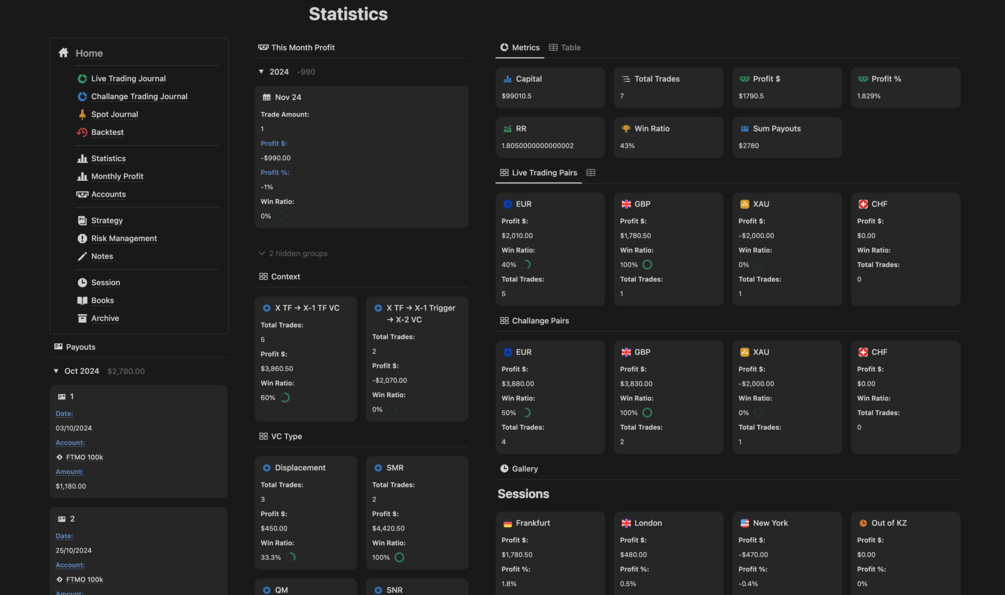Screen dimensions: 1005x595
Task: Expand the 2 hidden groups
Action: point(293,254)
